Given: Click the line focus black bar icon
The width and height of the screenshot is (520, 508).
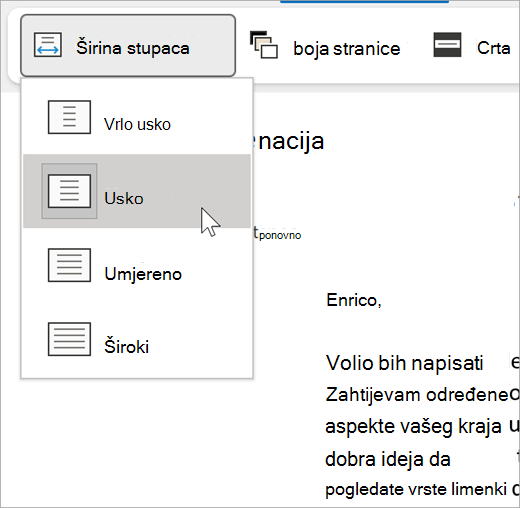Looking at the screenshot, I should [x=447, y=44].
